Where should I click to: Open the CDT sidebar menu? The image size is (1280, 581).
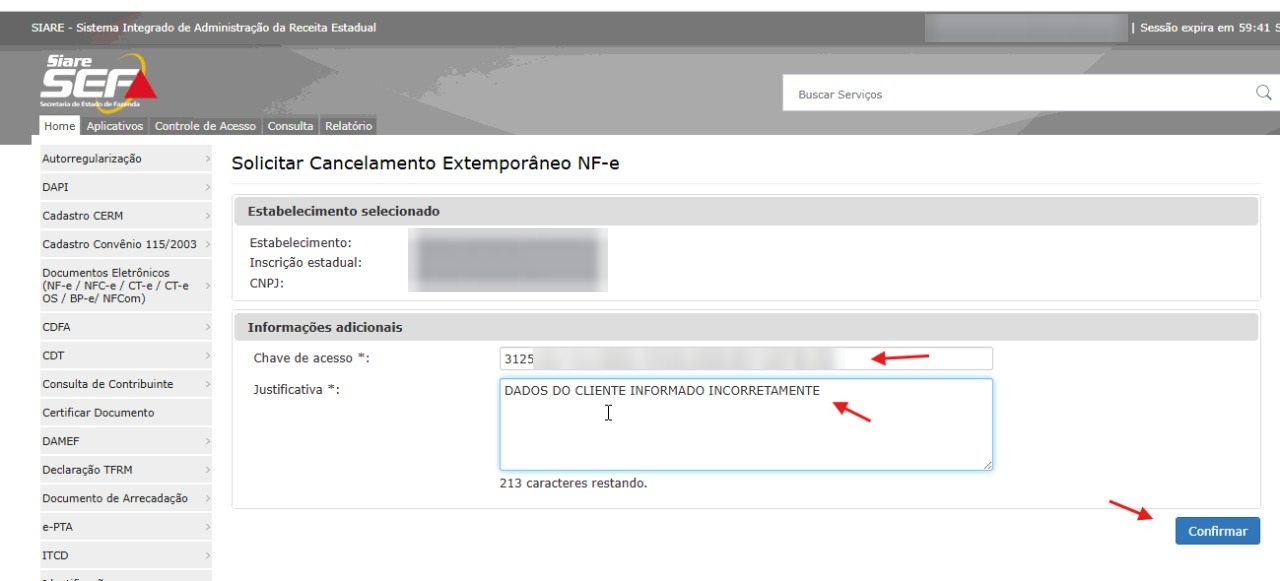[126, 356]
